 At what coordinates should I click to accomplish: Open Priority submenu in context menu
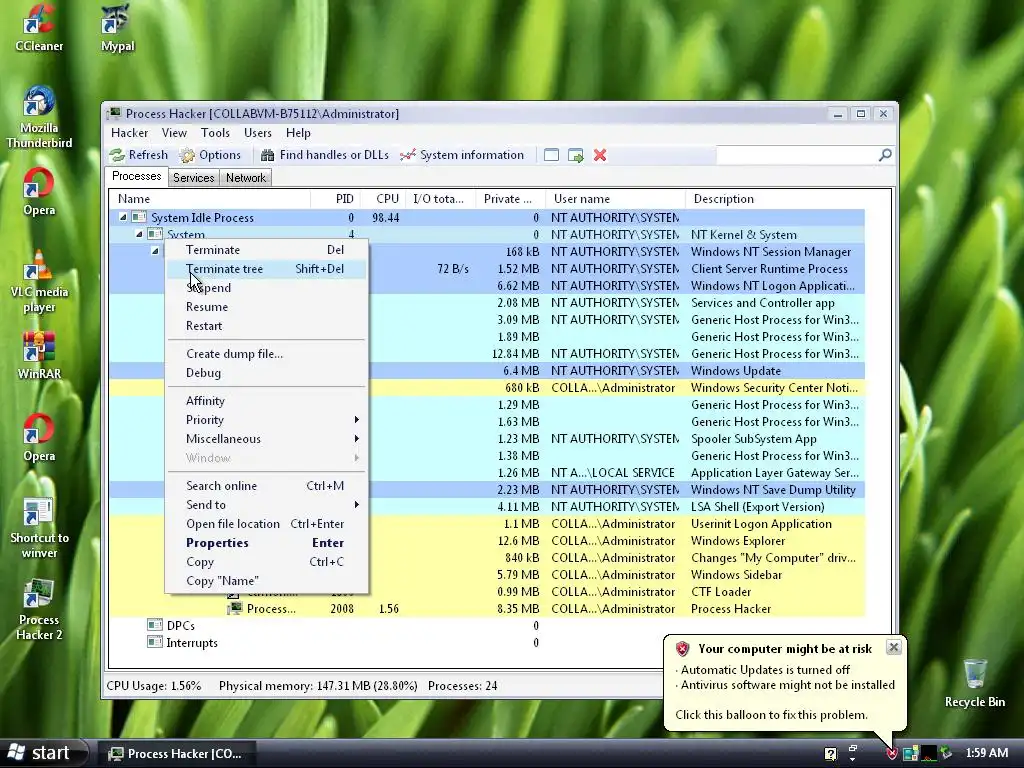point(266,420)
